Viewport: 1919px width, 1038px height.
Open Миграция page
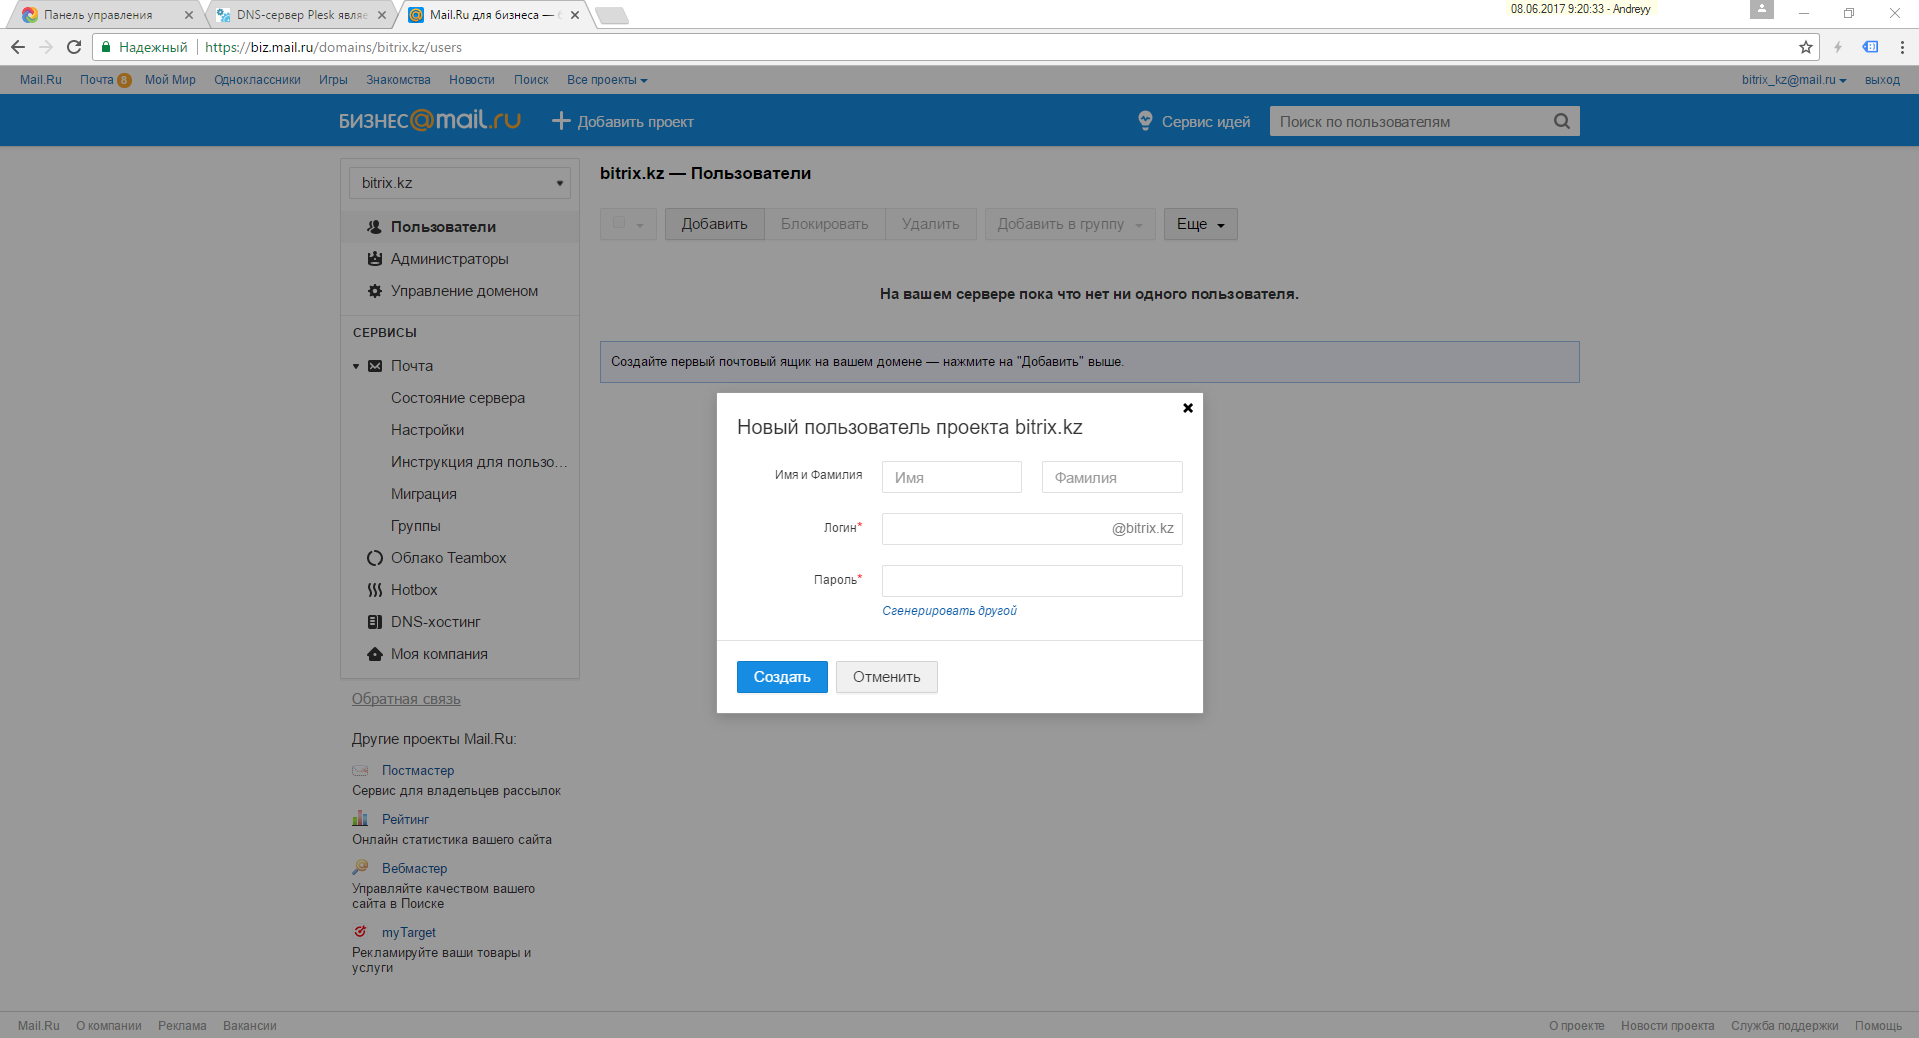click(424, 494)
